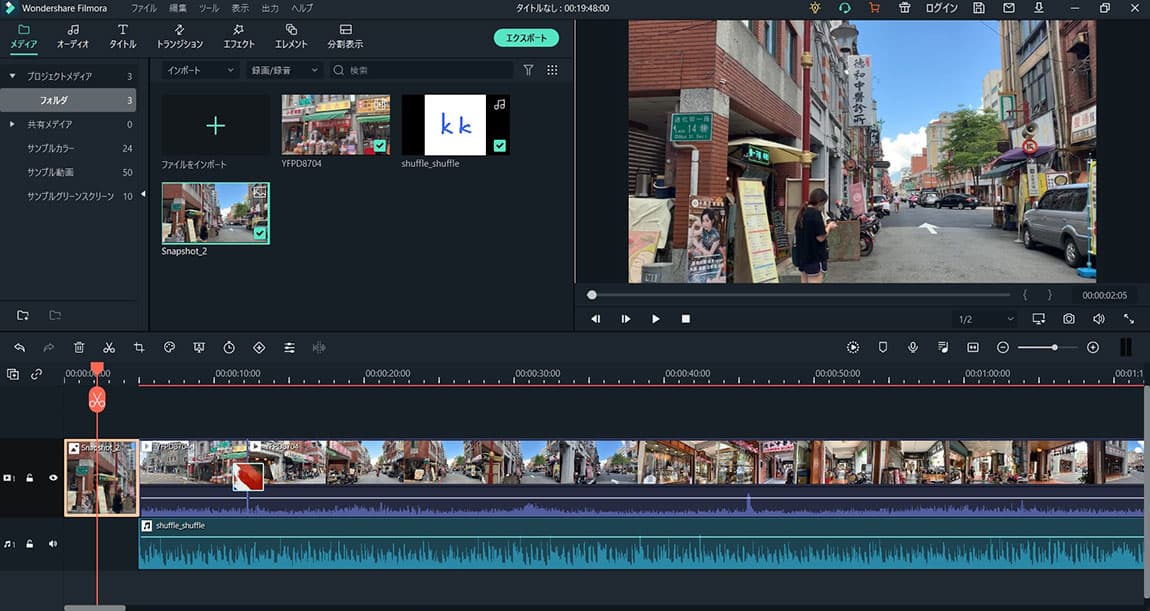The image size is (1150, 611).
Task: Click the split scissors icon in timeline toolbar
Action: (109, 347)
